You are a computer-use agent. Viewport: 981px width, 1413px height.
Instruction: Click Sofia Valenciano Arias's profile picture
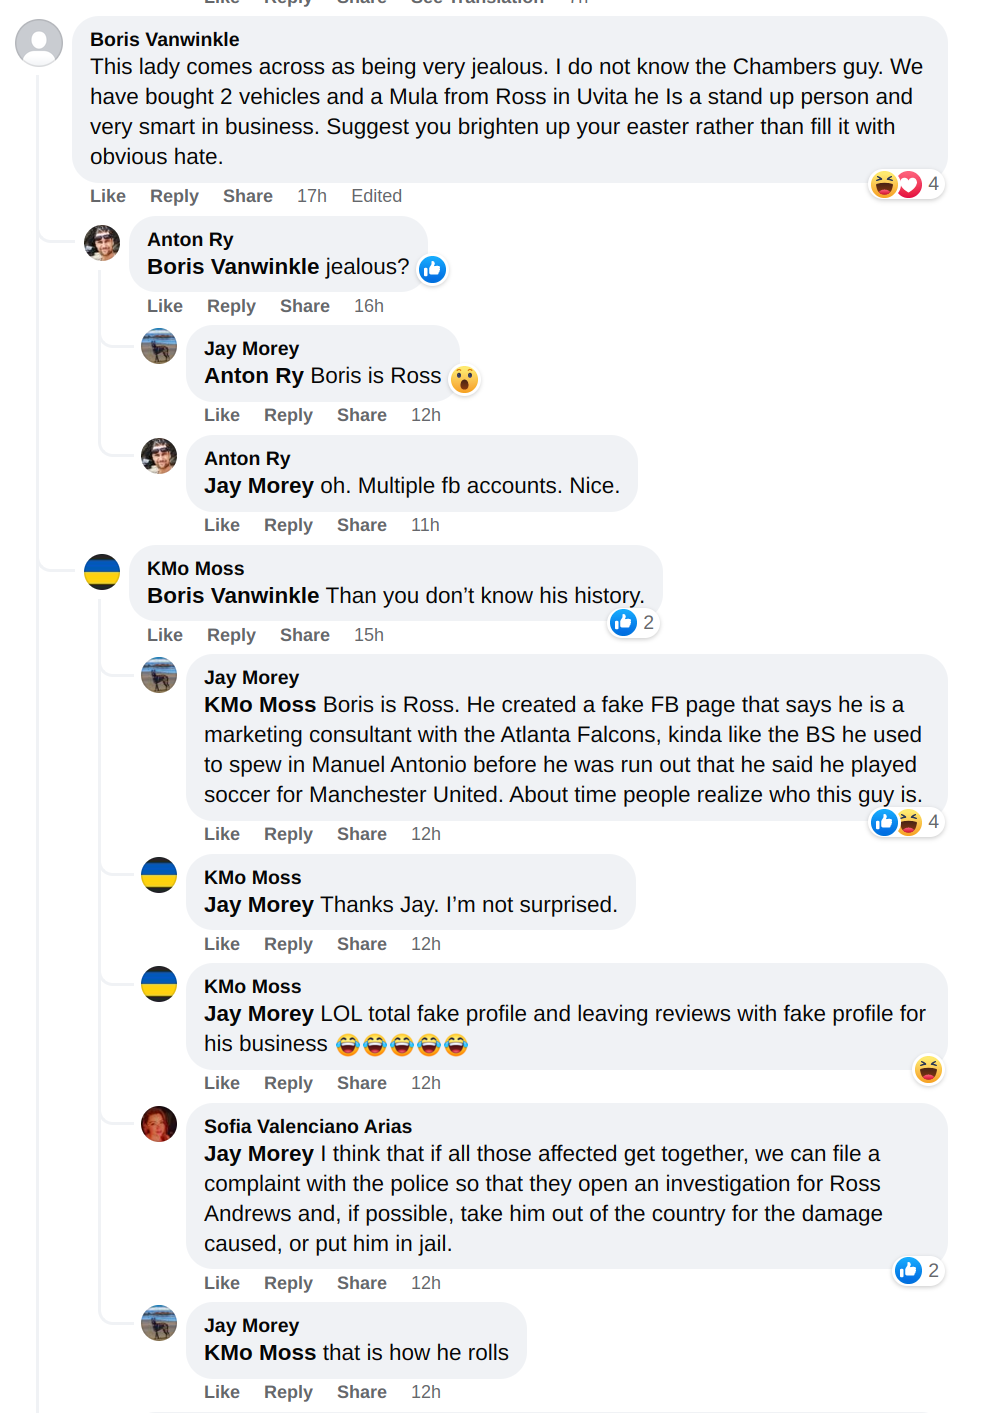pos(159,1124)
